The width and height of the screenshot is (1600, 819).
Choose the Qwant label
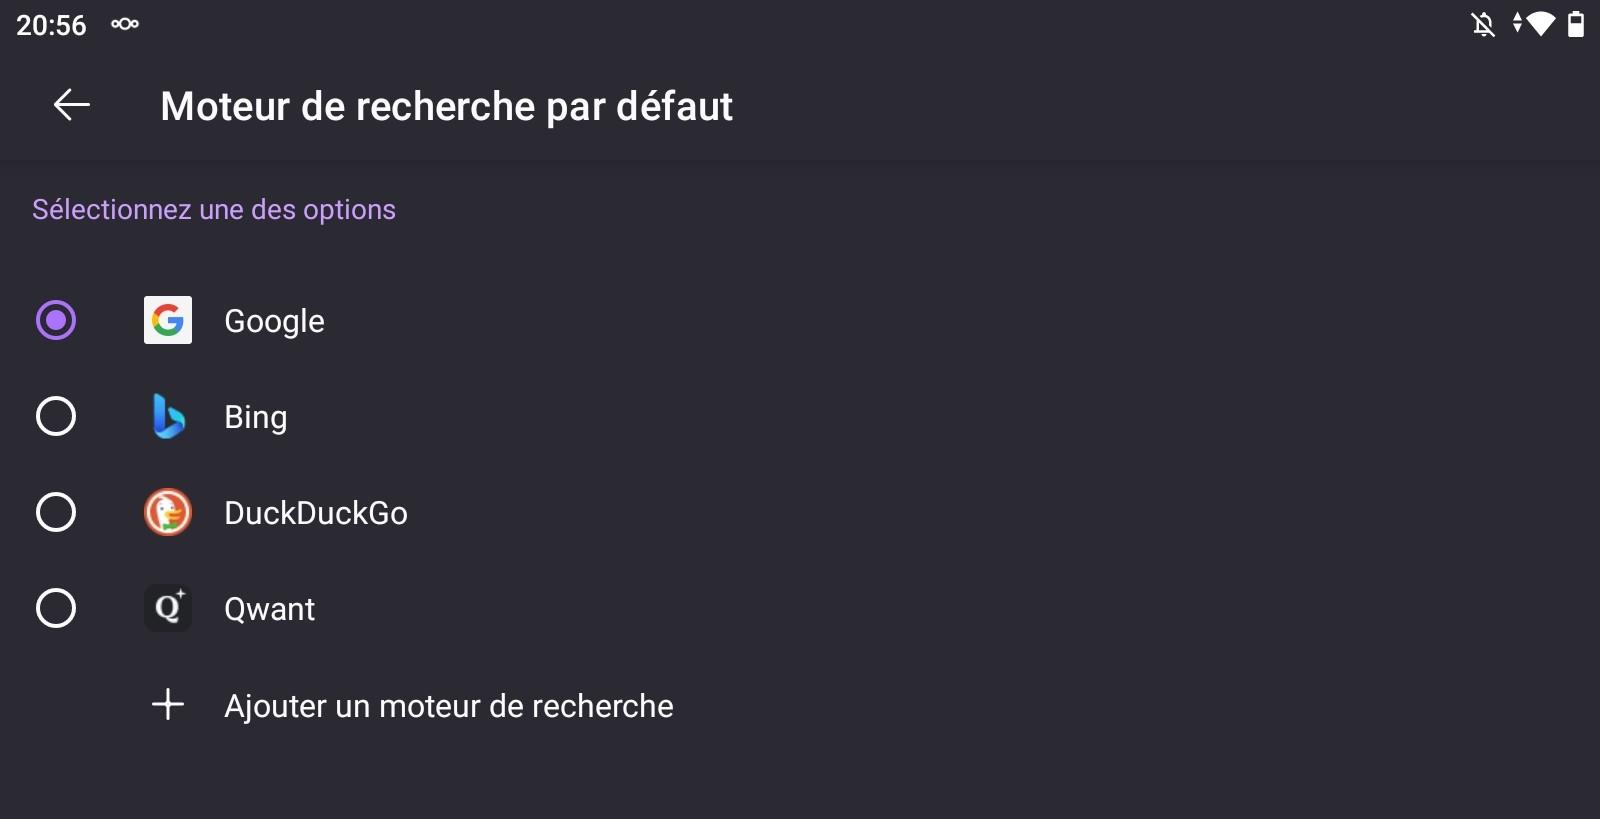click(x=270, y=609)
